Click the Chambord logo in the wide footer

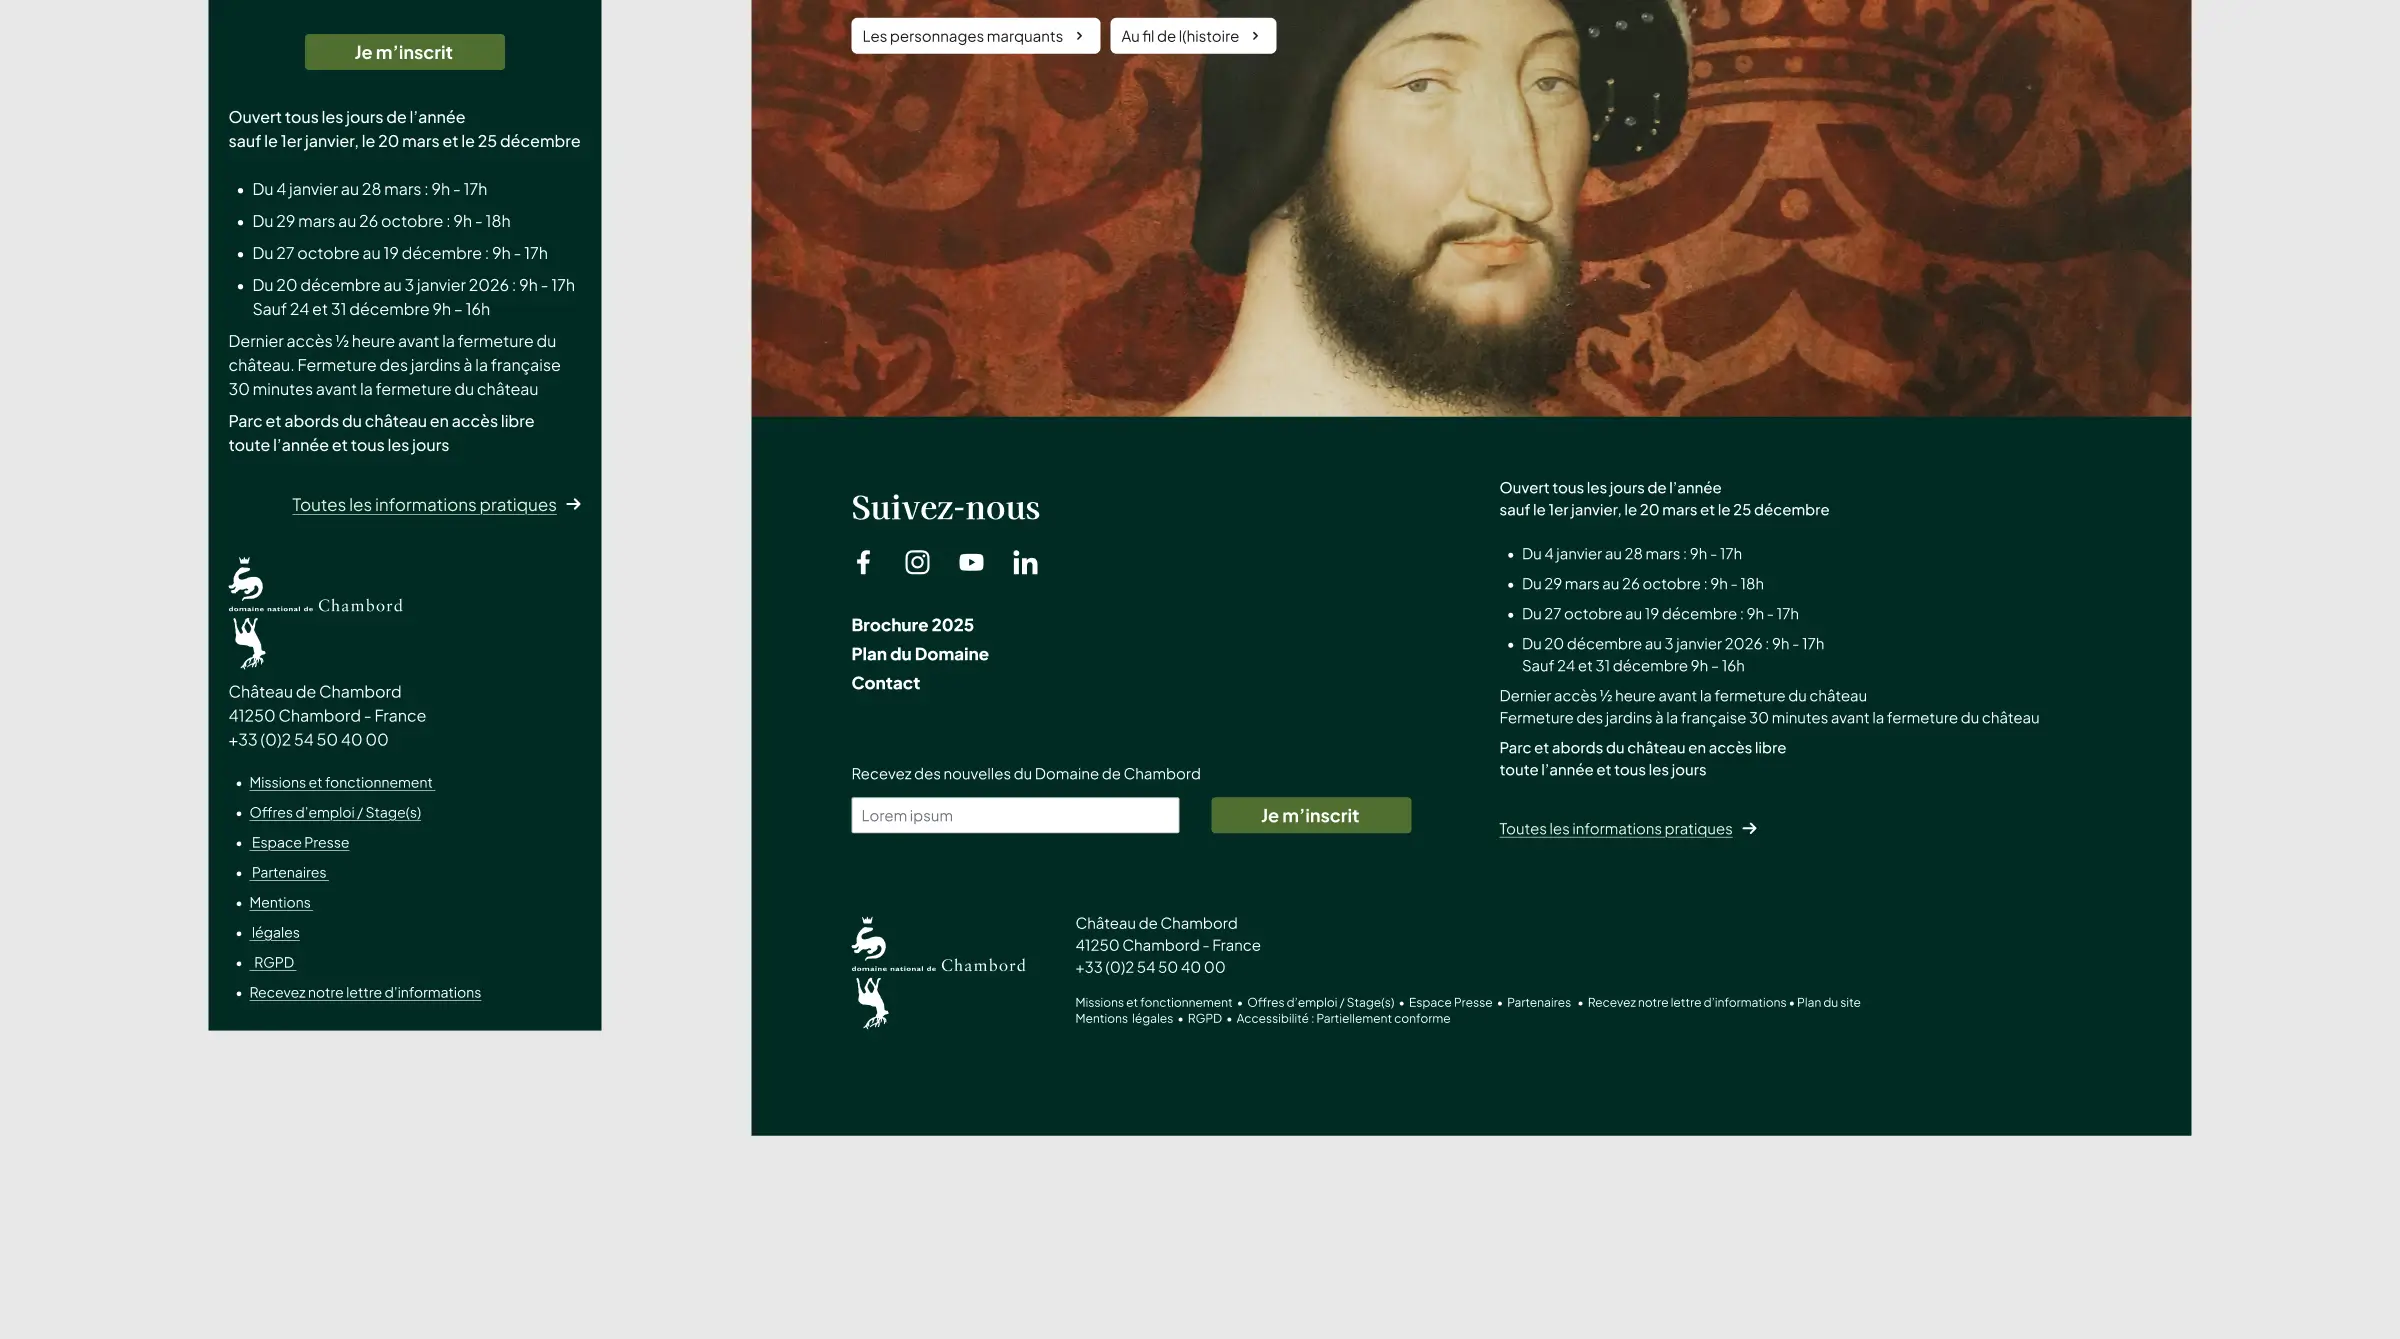click(x=938, y=973)
